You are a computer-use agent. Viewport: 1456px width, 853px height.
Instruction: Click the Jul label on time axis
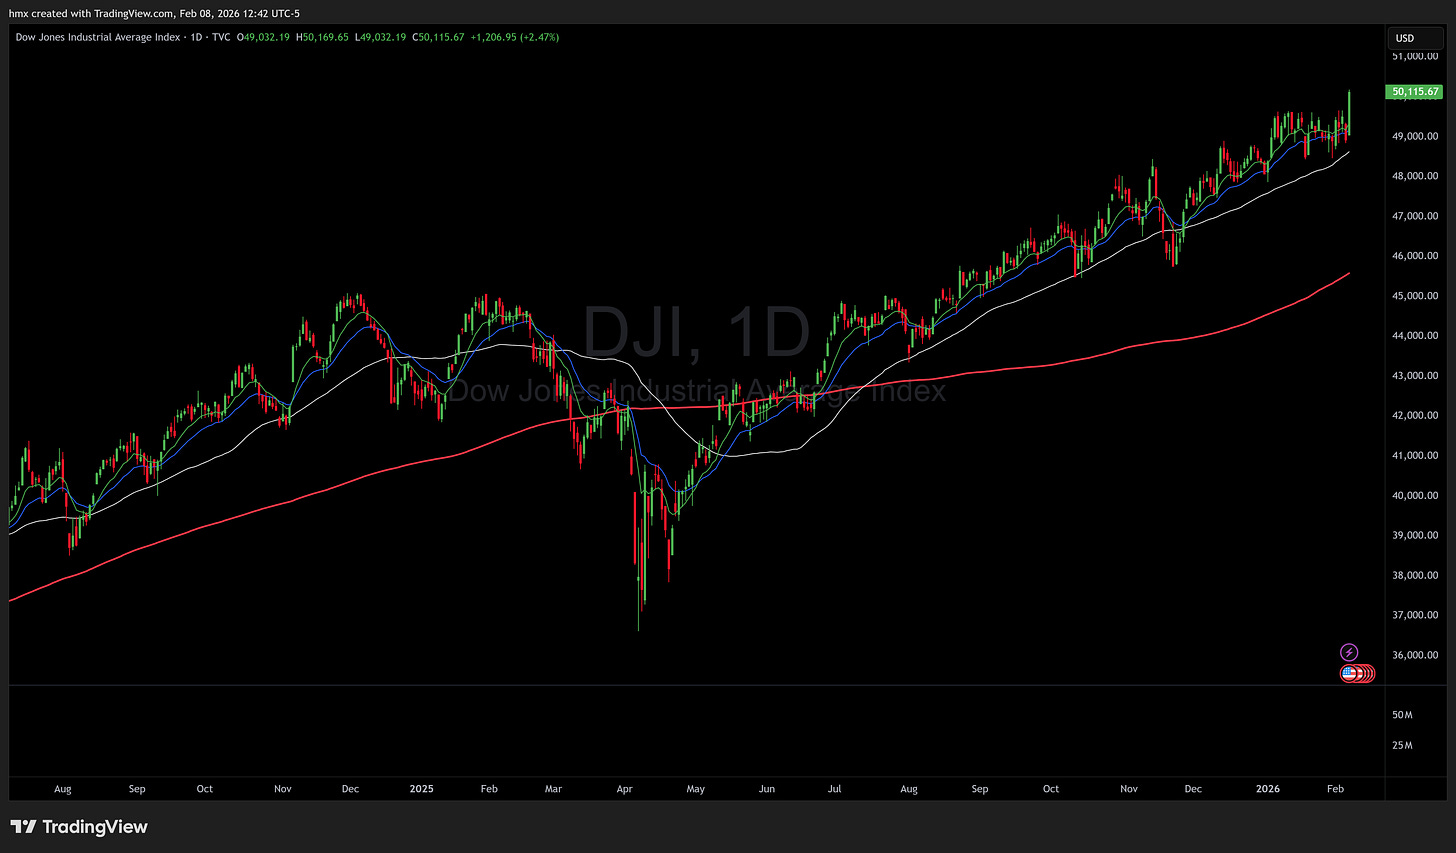834,789
